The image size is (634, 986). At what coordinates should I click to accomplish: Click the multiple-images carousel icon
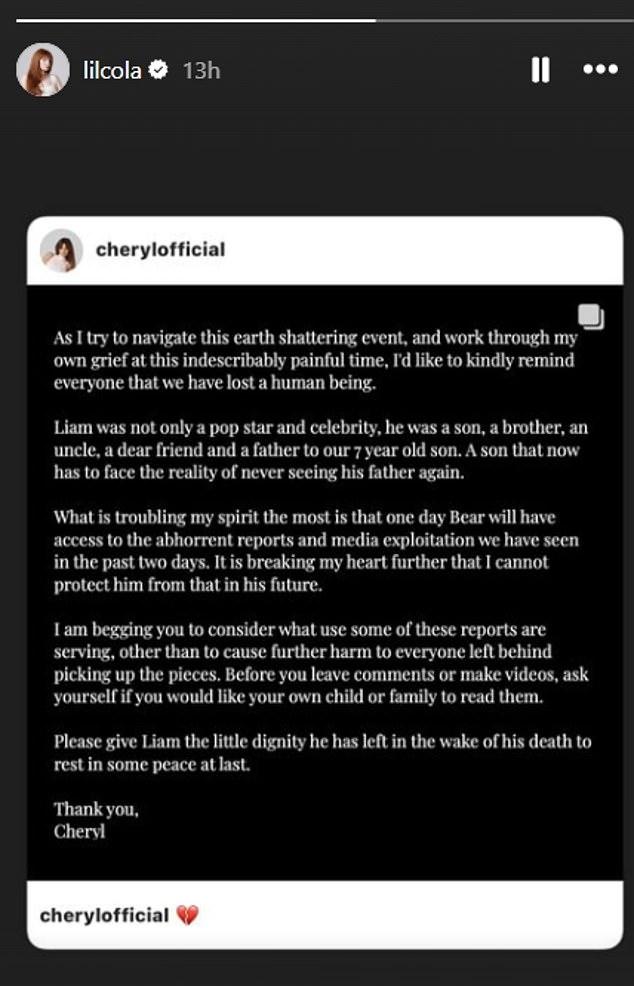click(591, 316)
